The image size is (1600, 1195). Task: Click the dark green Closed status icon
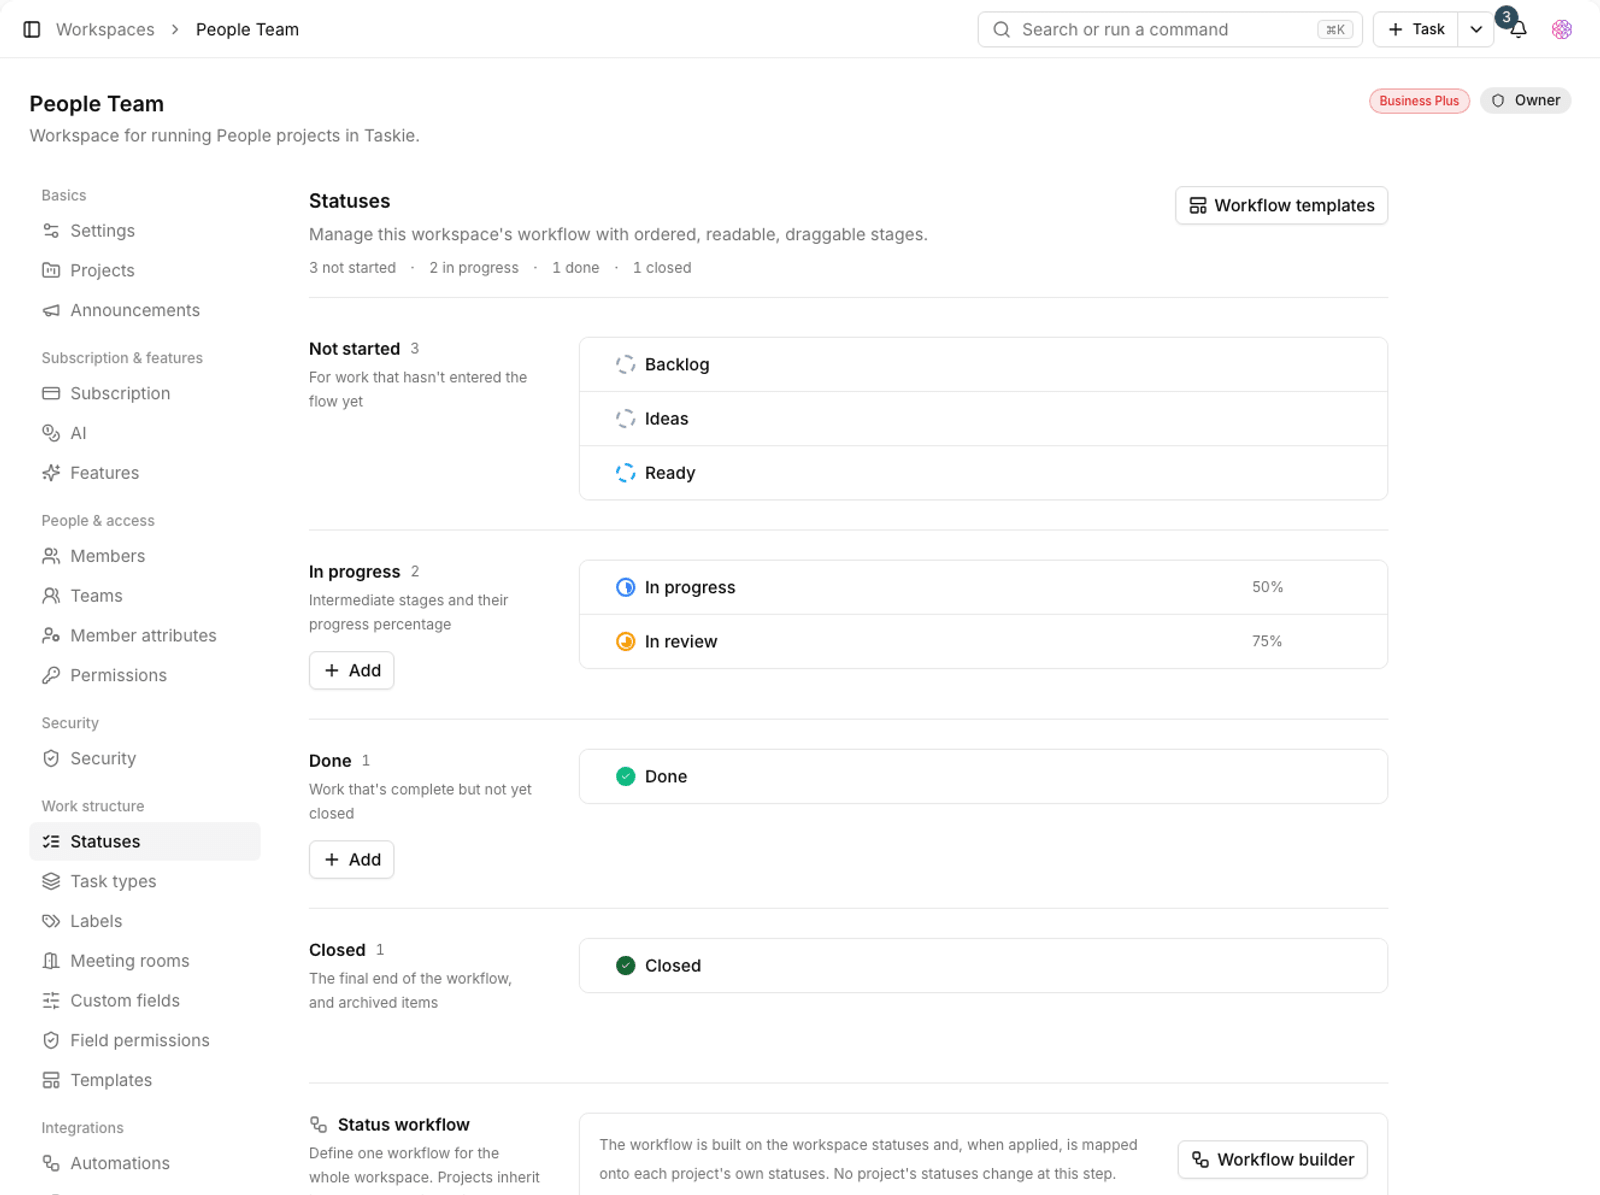point(625,965)
